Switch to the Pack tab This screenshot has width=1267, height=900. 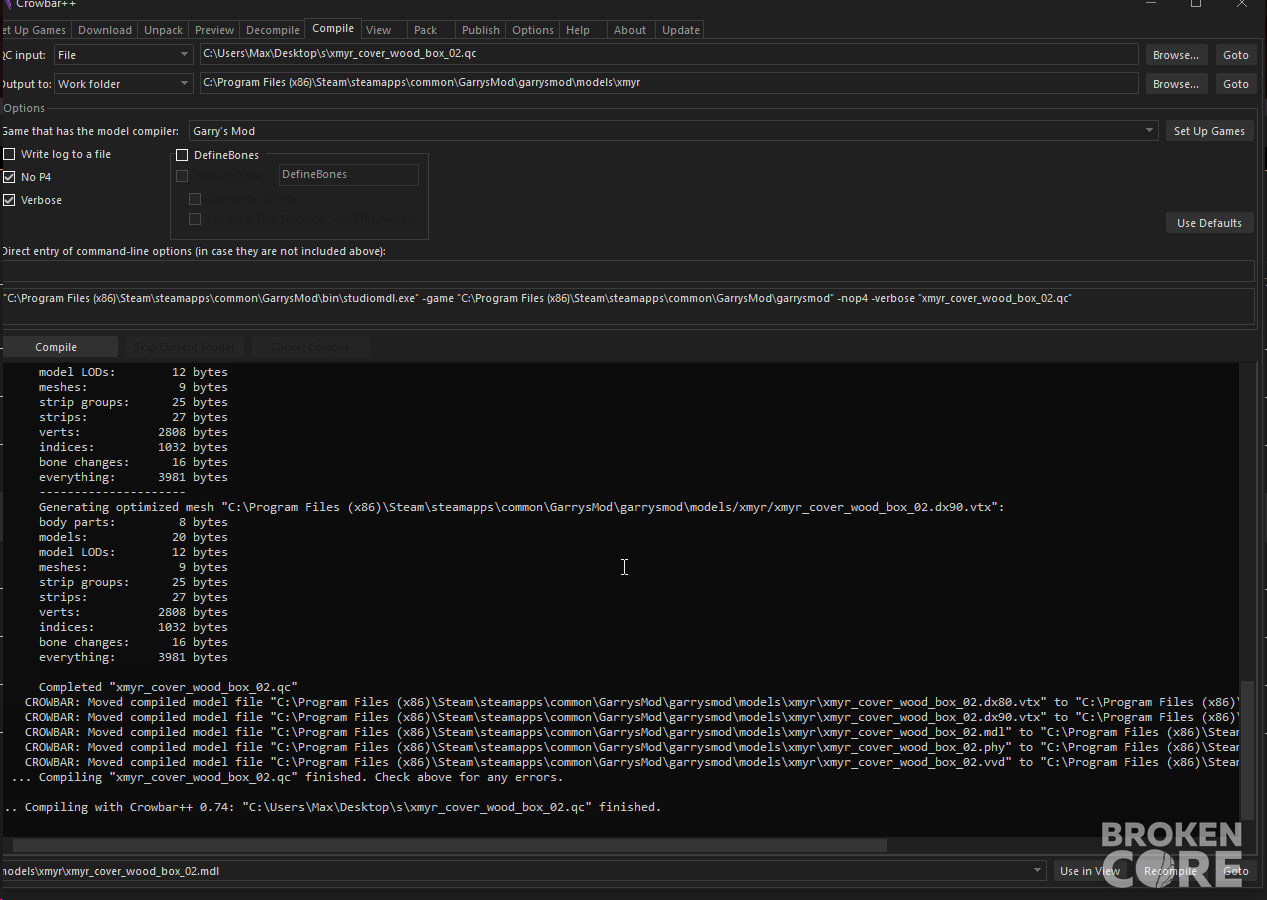[x=426, y=30]
